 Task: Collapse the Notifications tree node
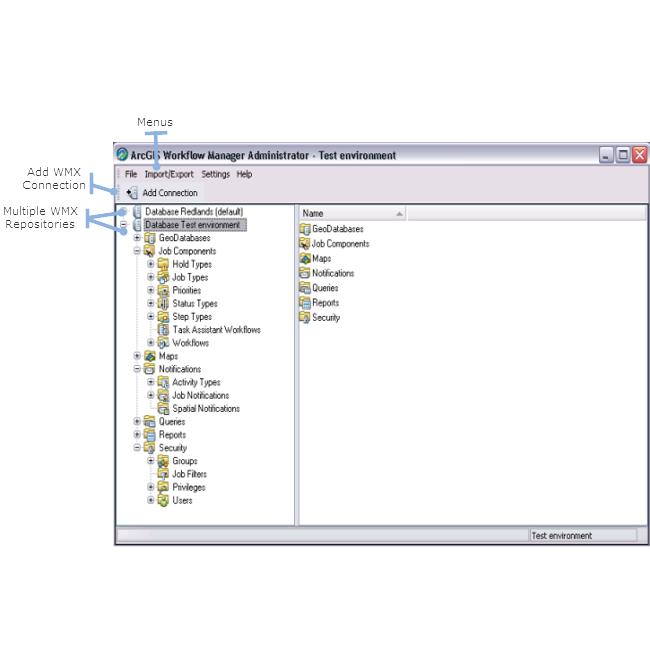pos(137,369)
